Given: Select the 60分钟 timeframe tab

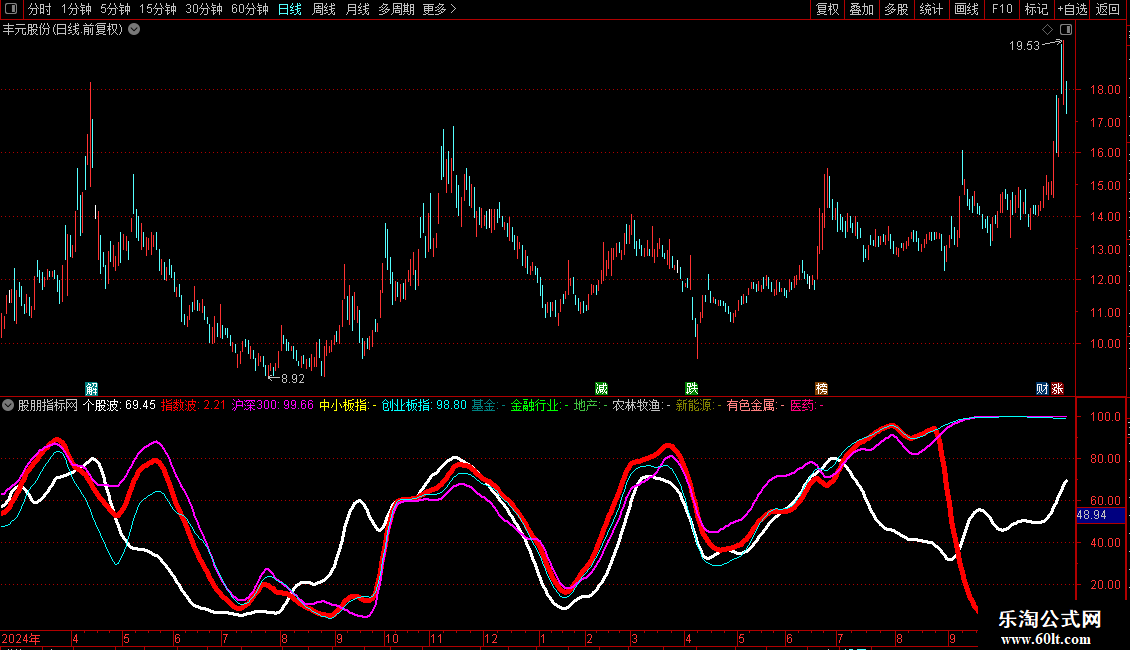Looking at the screenshot, I should point(249,9).
